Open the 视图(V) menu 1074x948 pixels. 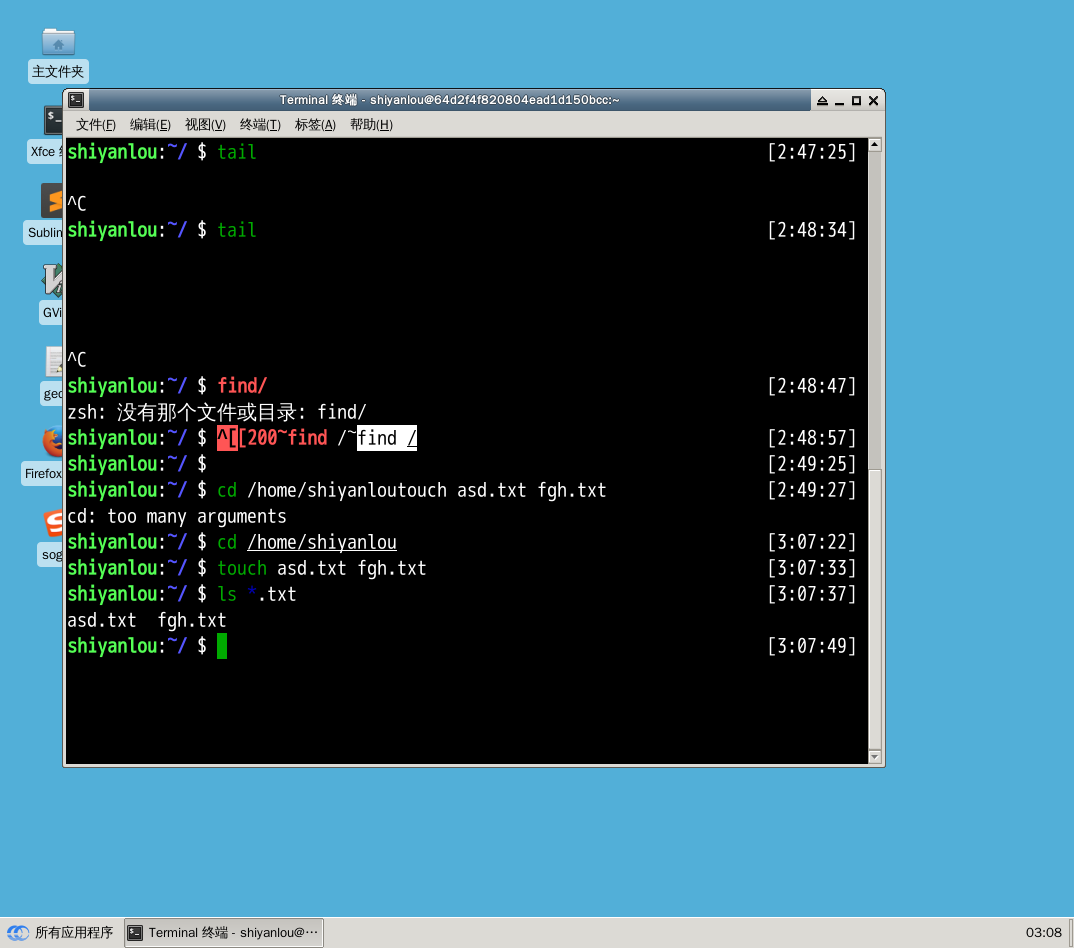tap(205, 125)
